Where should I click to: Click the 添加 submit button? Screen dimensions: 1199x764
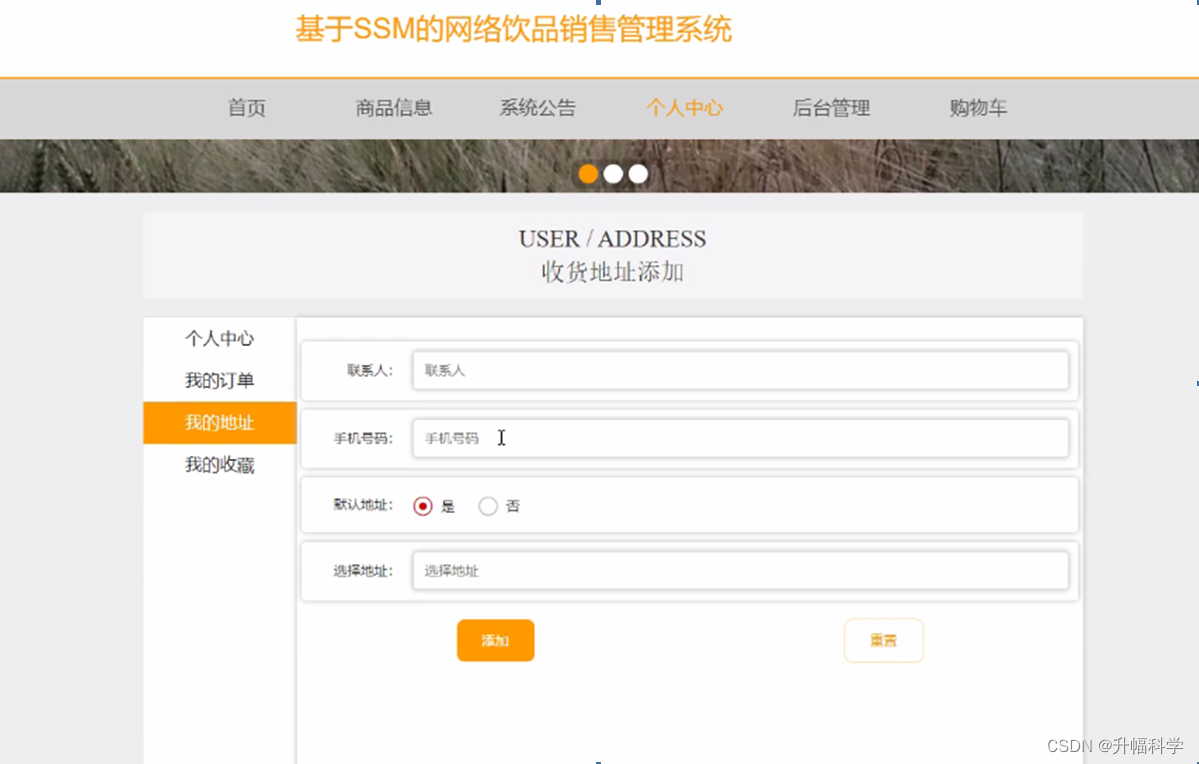coord(495,640)
